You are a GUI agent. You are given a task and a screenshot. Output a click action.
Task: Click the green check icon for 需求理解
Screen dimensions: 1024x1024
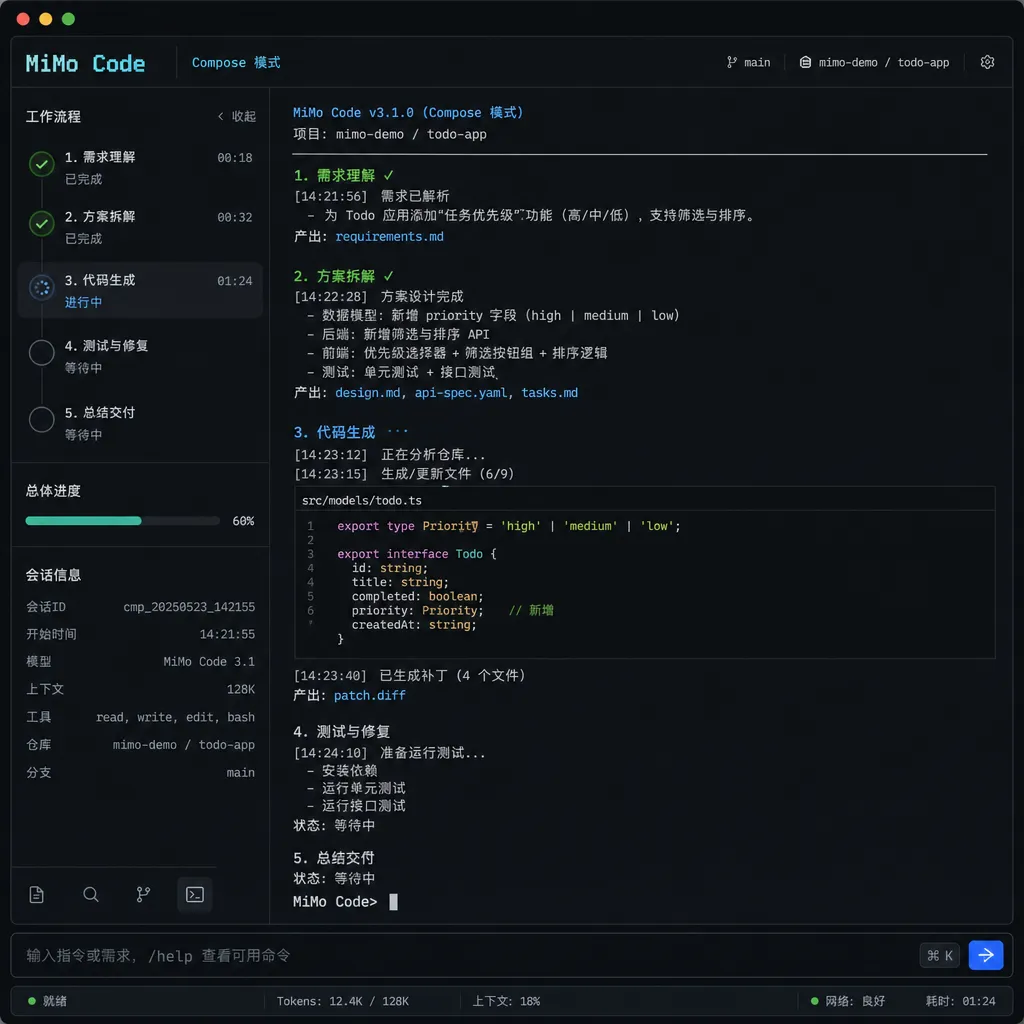click(42, 164)
